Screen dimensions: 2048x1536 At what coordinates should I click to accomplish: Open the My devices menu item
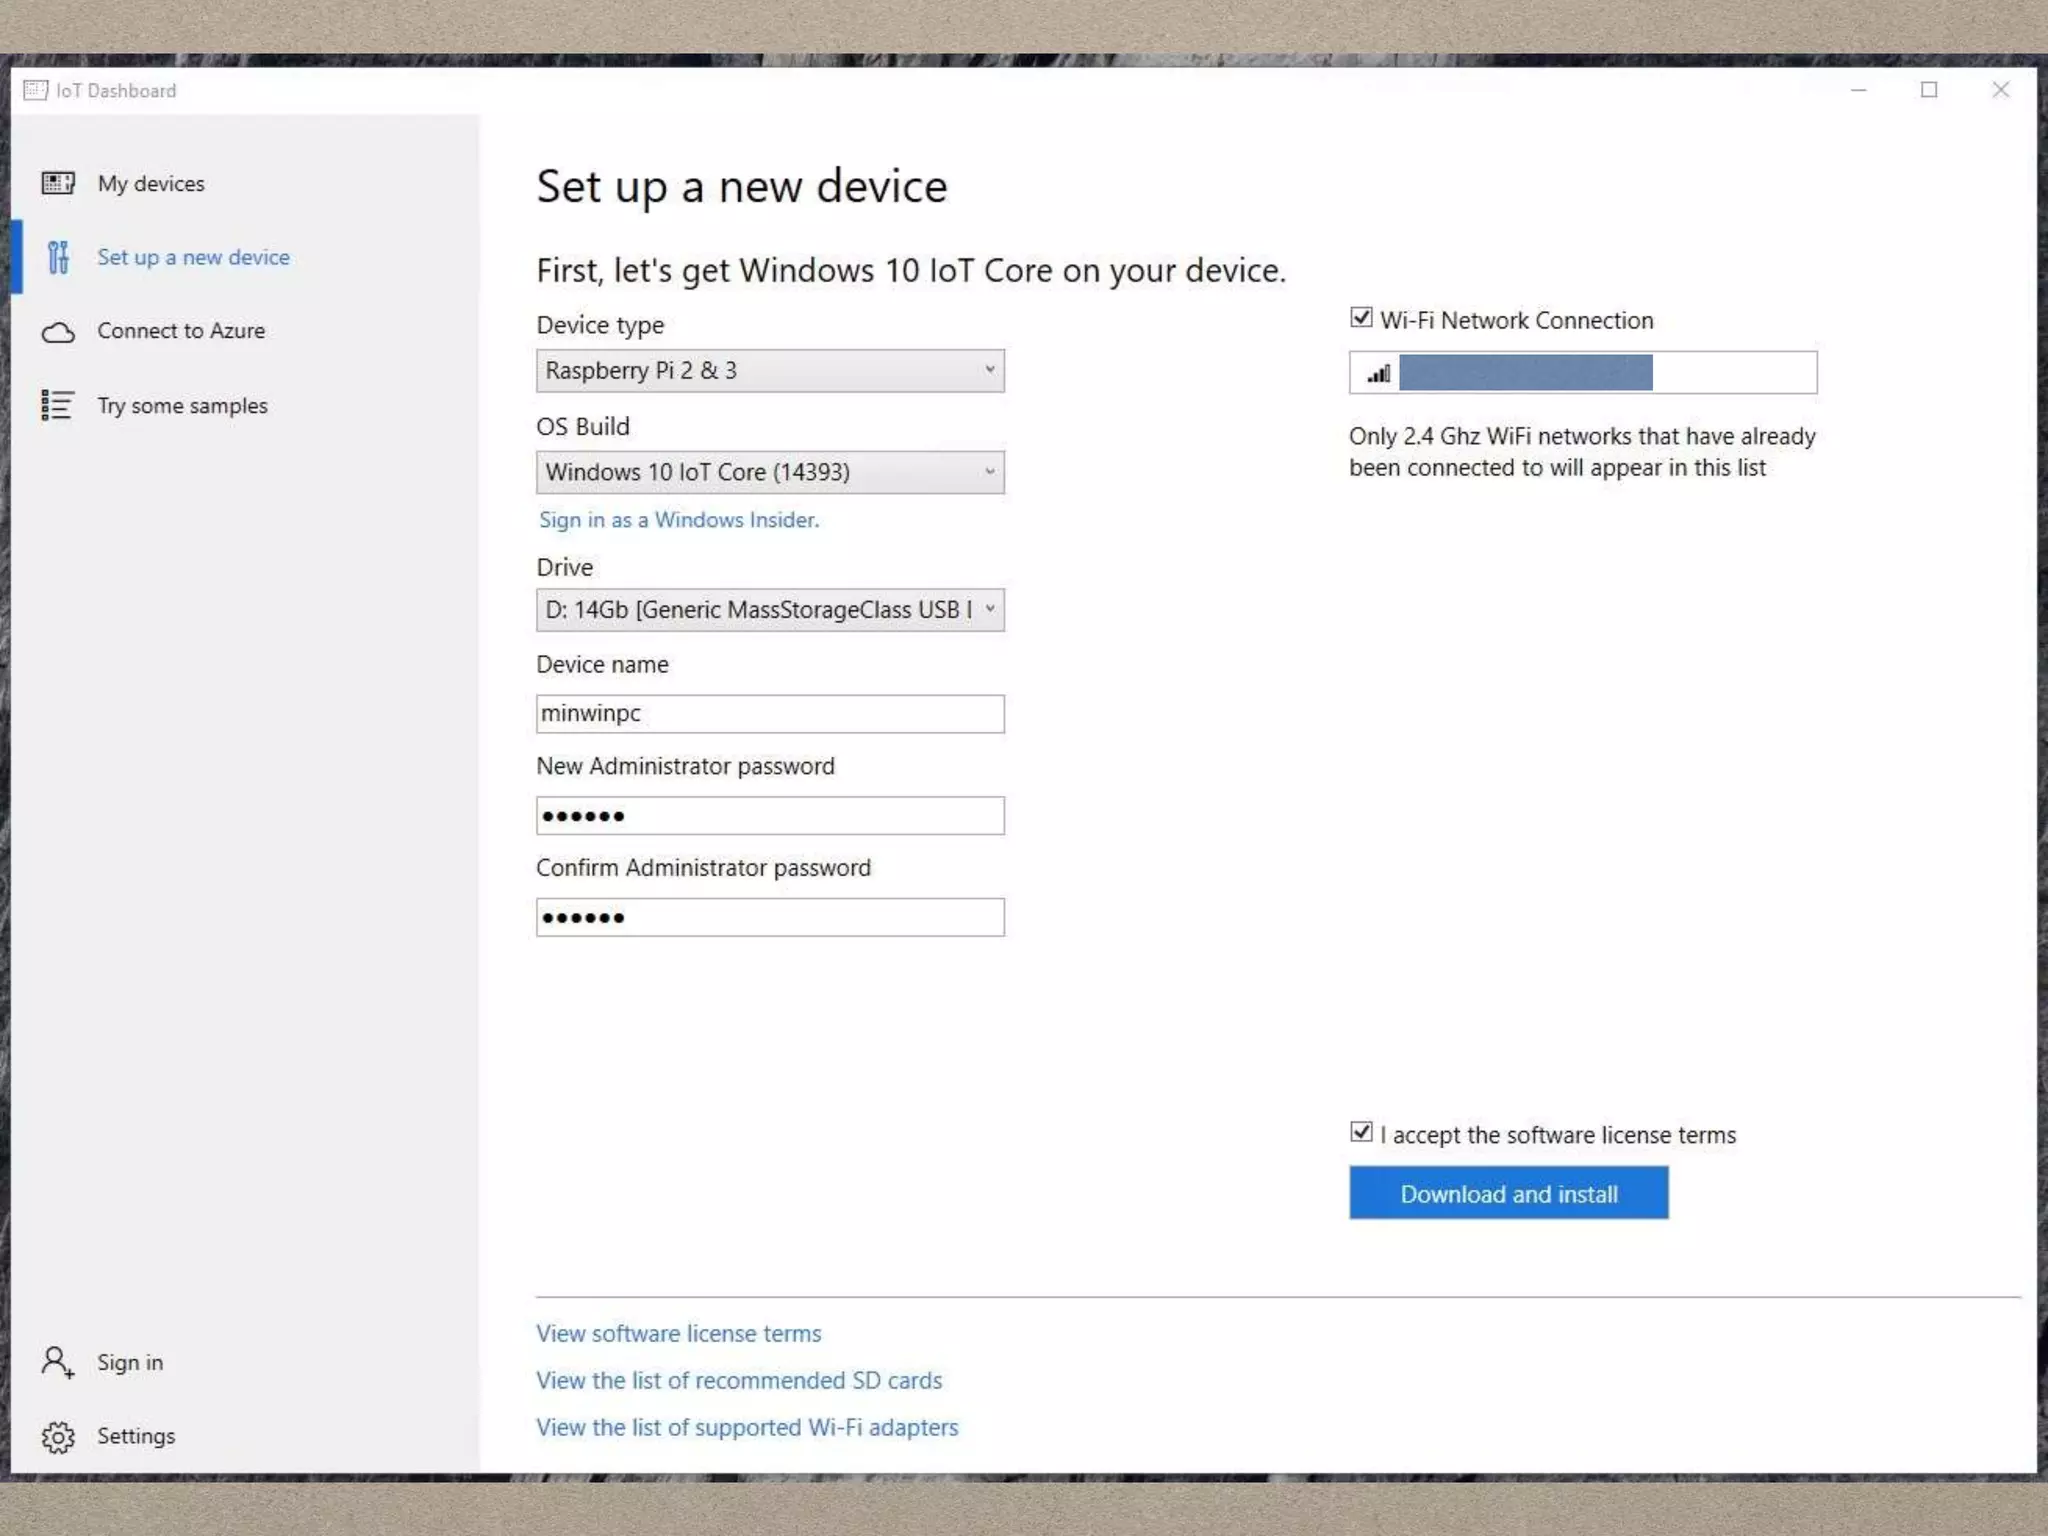(x=151, y=184)
